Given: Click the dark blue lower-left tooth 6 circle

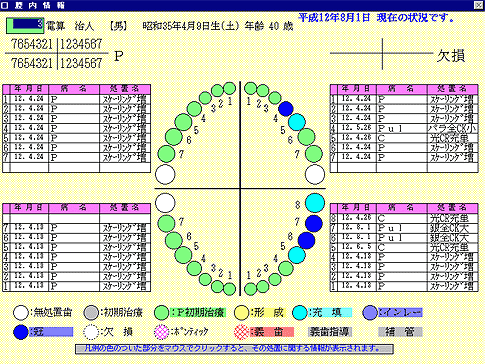Looking at the screenshot, I should [306, 240].
